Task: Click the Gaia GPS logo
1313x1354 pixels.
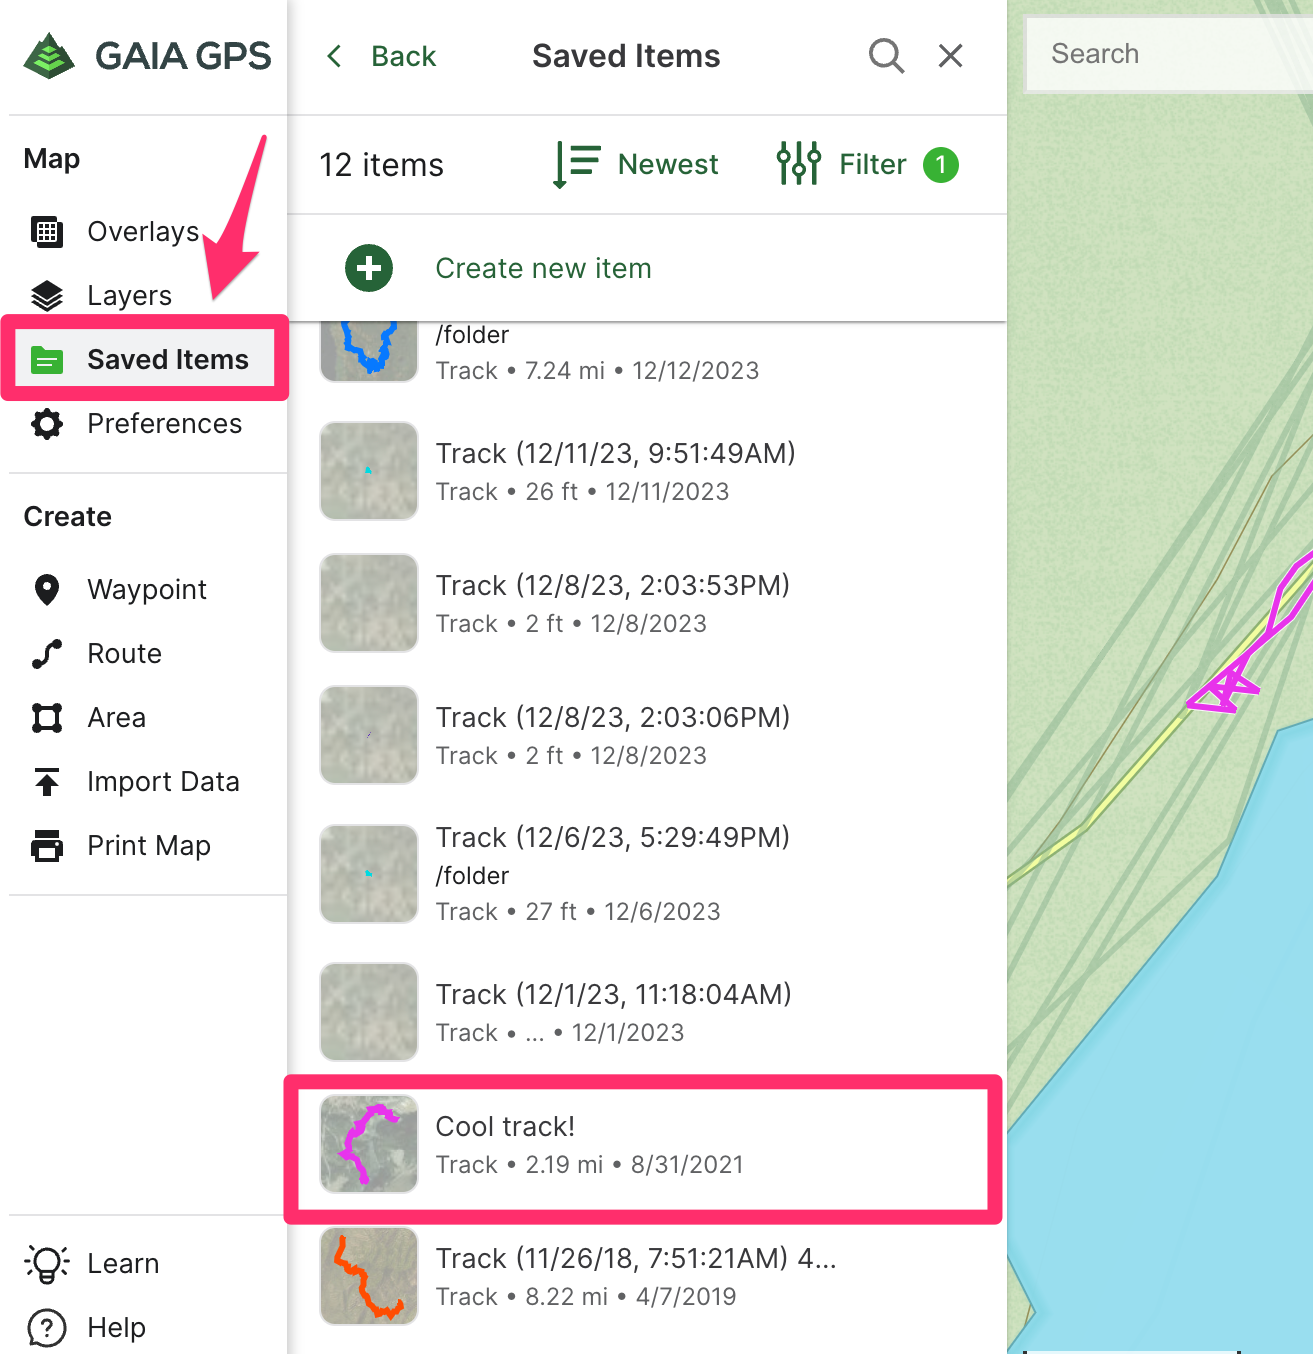Action: tap(148, 56)
